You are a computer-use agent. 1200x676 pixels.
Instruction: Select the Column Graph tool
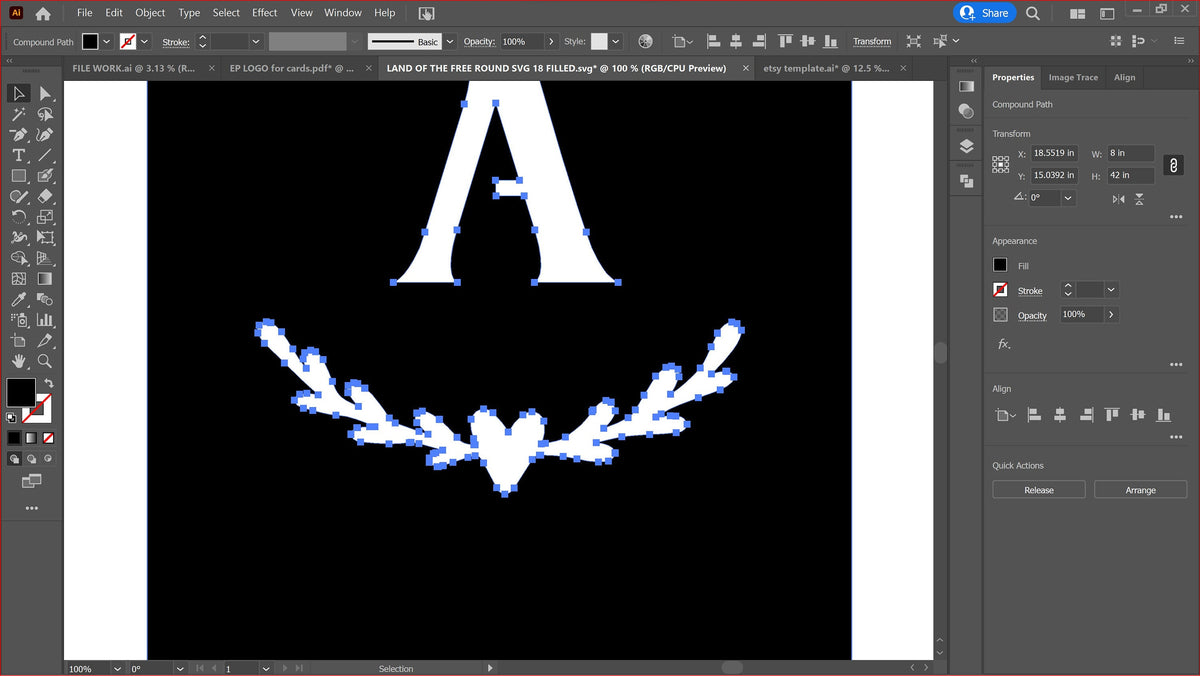[x=45, y=320]
